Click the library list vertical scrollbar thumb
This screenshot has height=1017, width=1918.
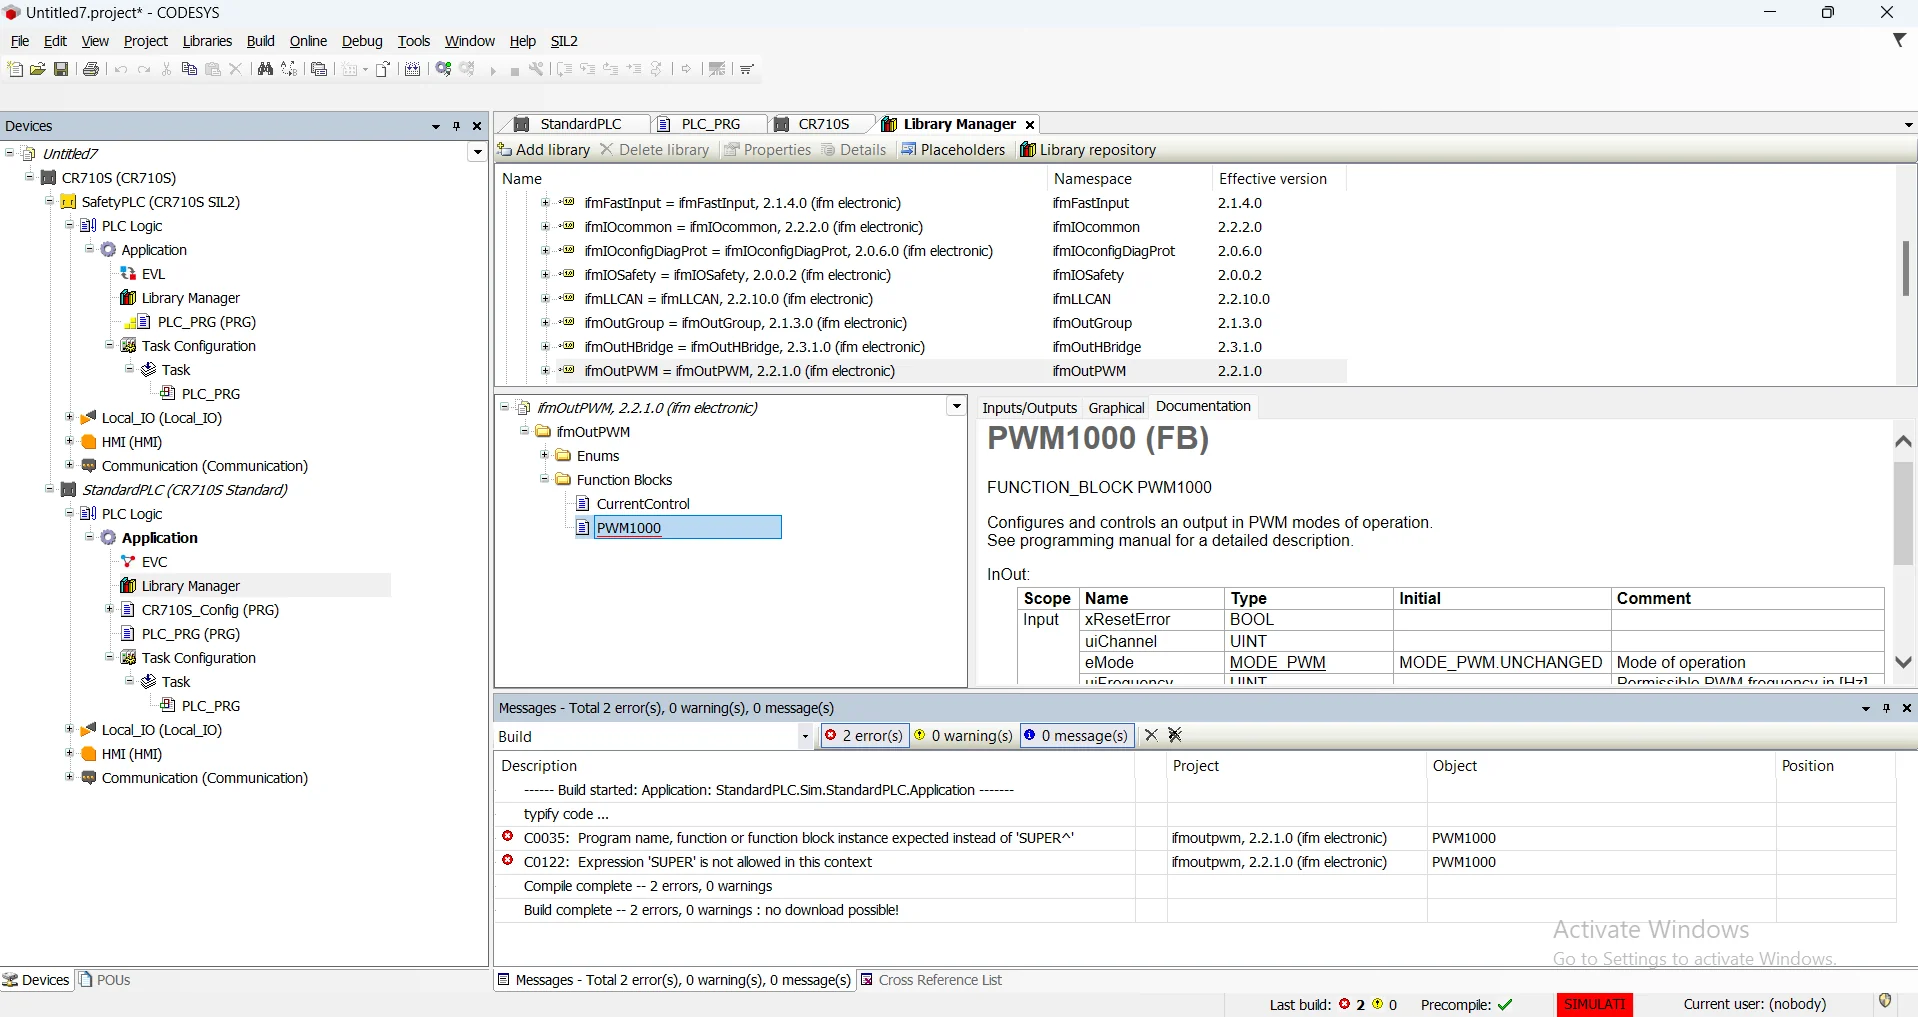point(1906,268)
